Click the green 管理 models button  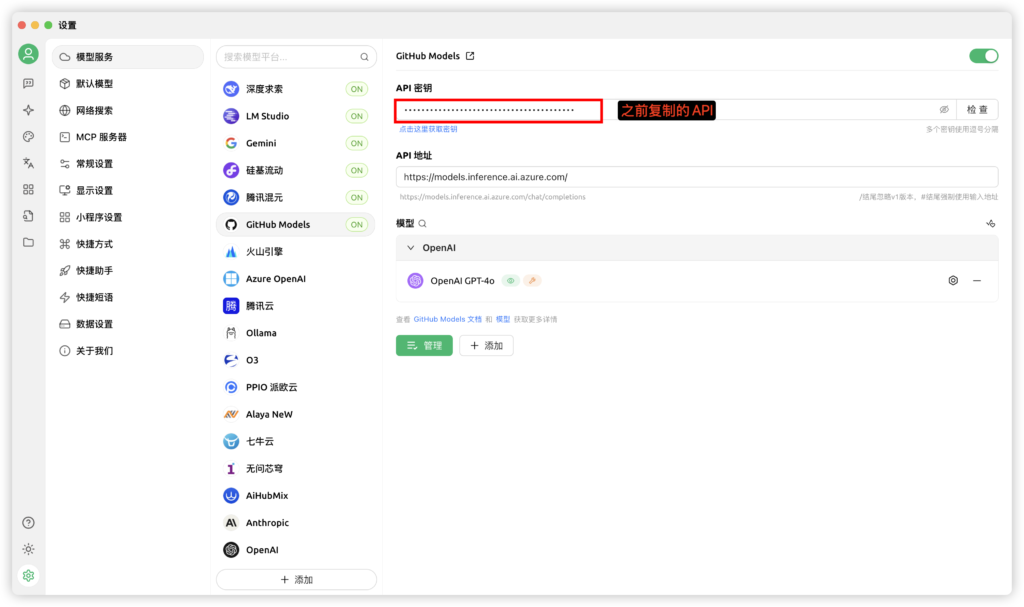tap(424, 346)
